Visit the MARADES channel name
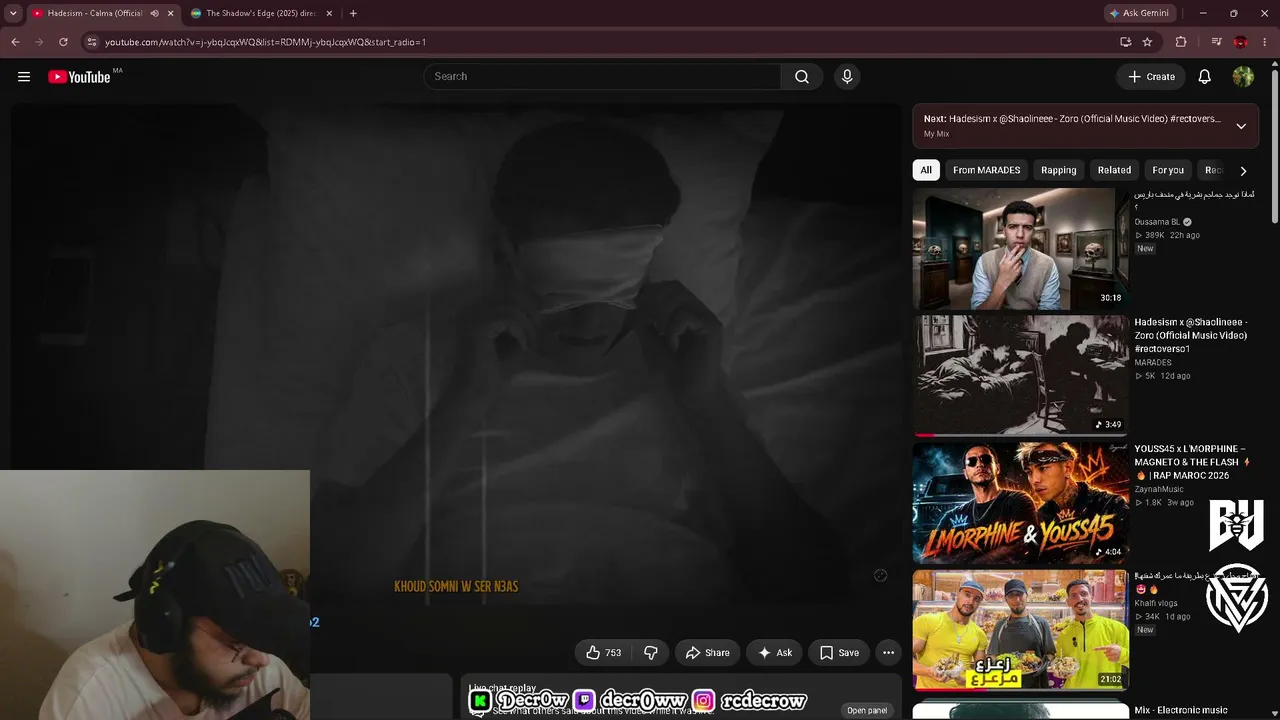The height and width of the screenshot is (720, 1280). tap(1153, 363)
